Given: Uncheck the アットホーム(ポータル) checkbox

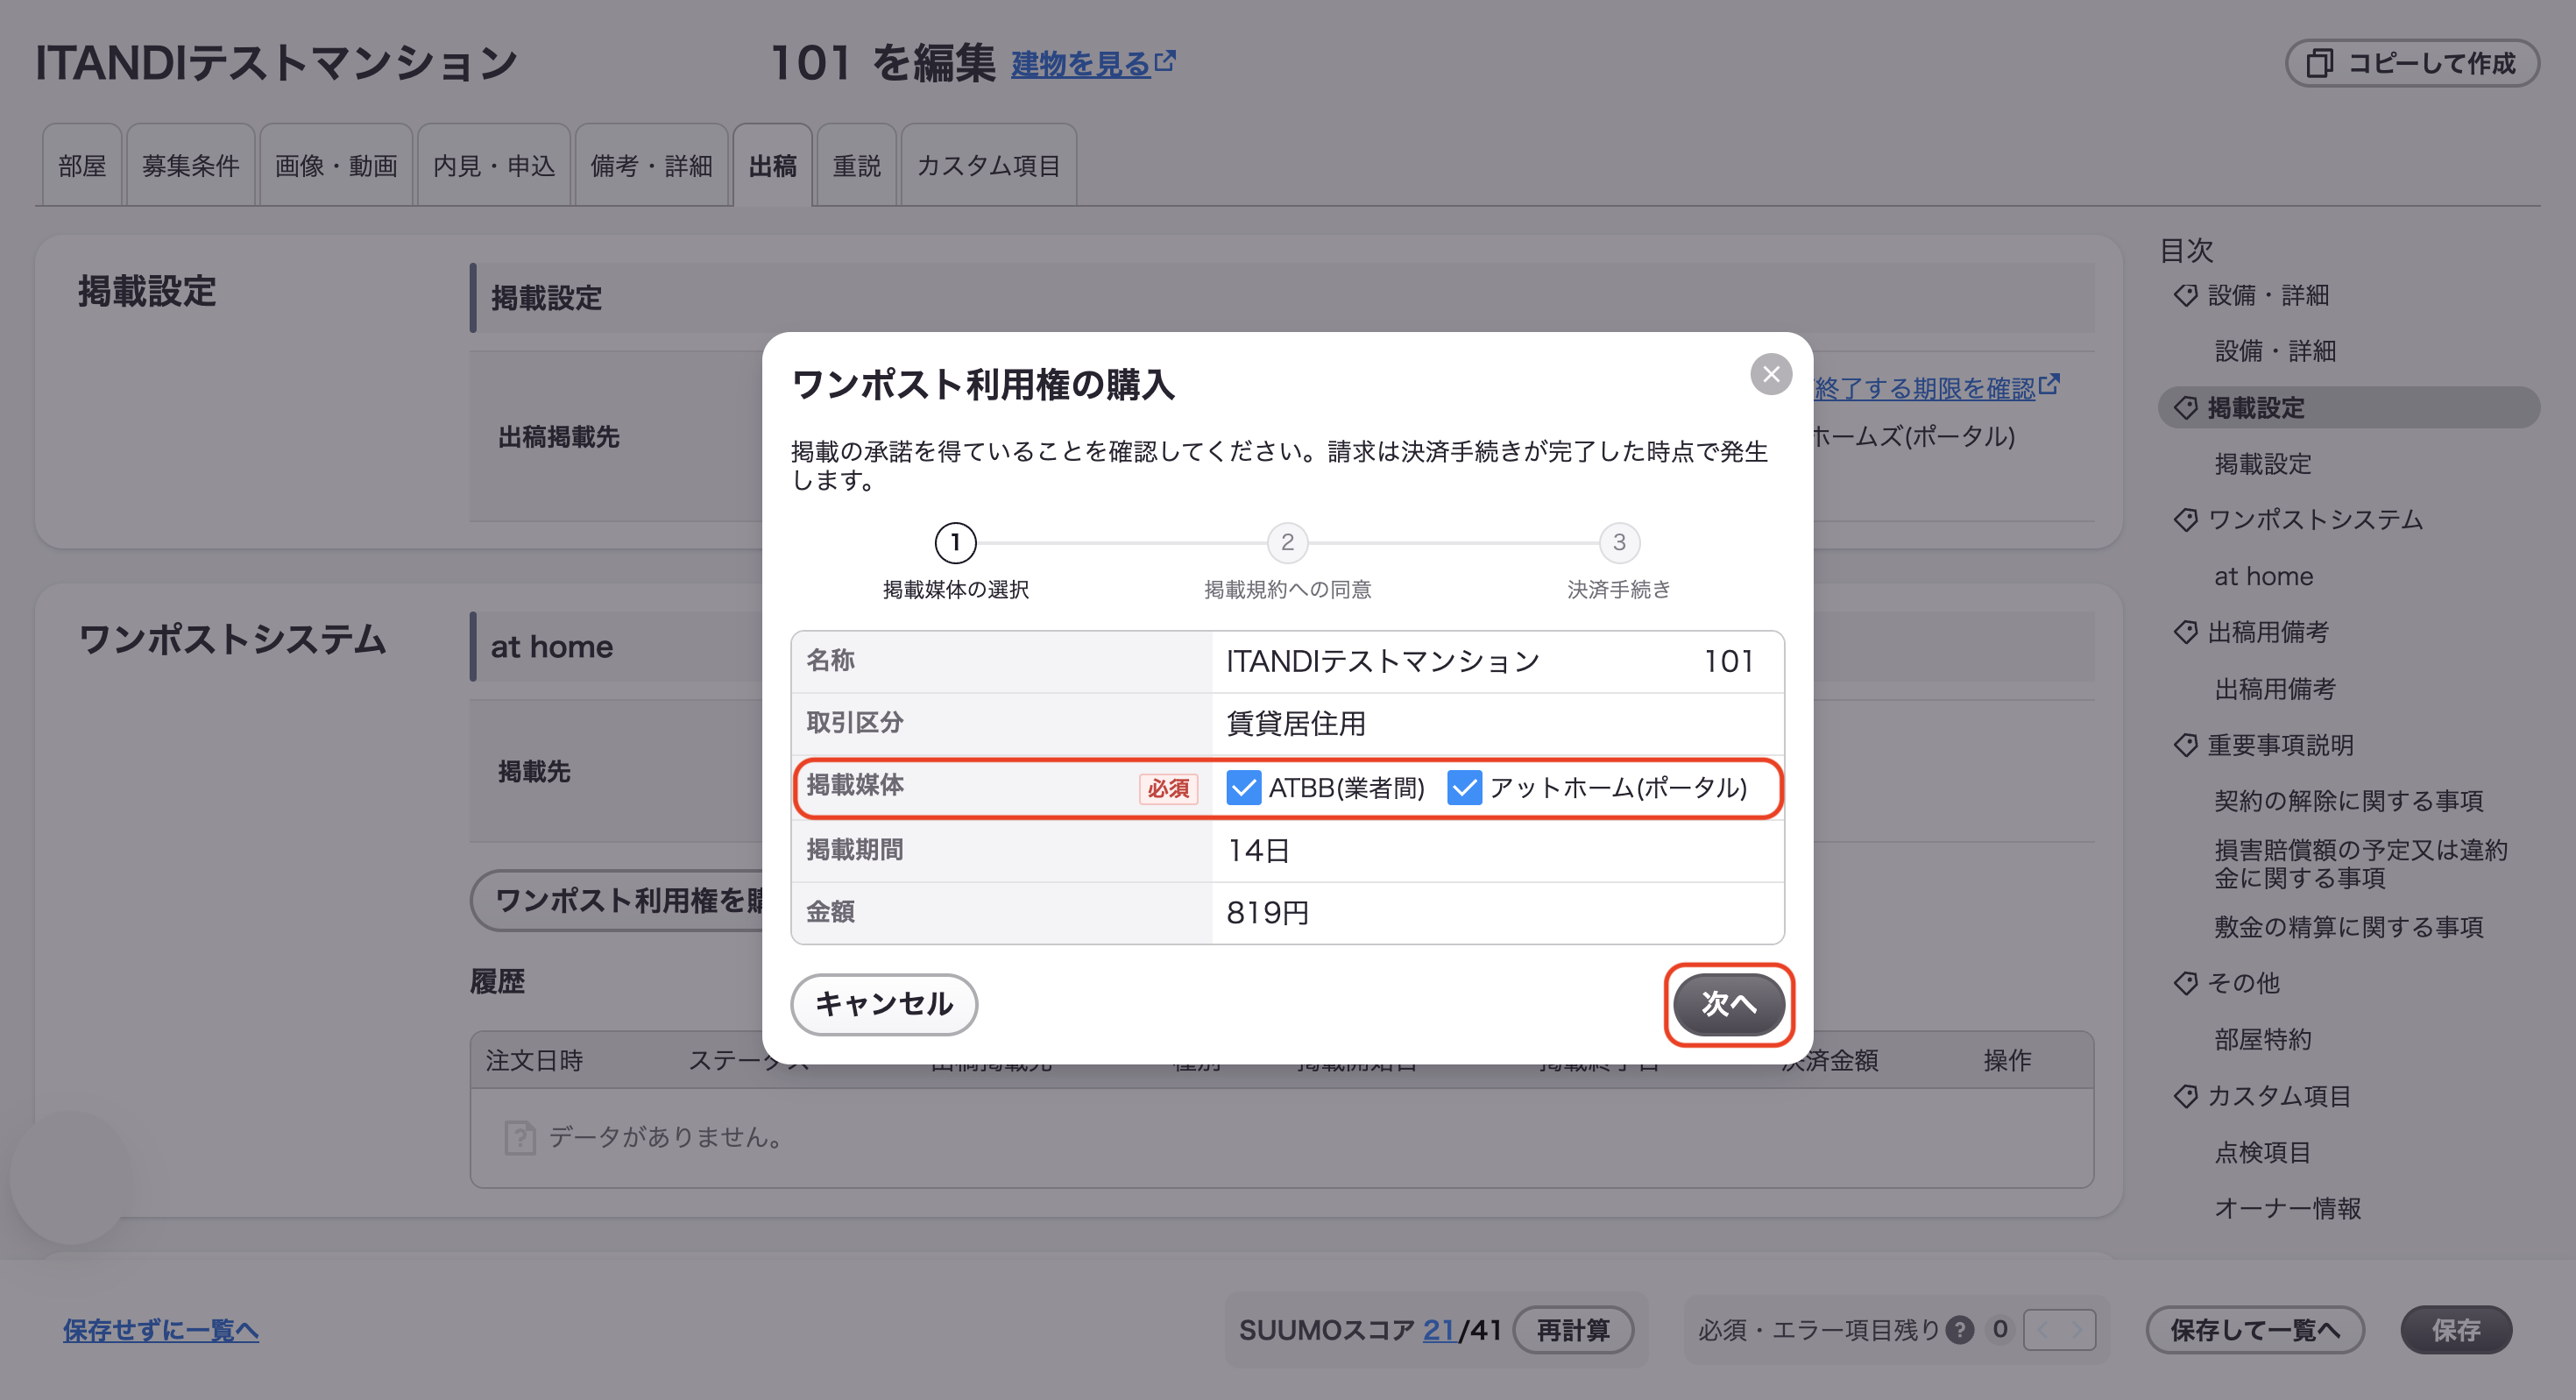Looking at the screenshot, I should [1464, 788].
